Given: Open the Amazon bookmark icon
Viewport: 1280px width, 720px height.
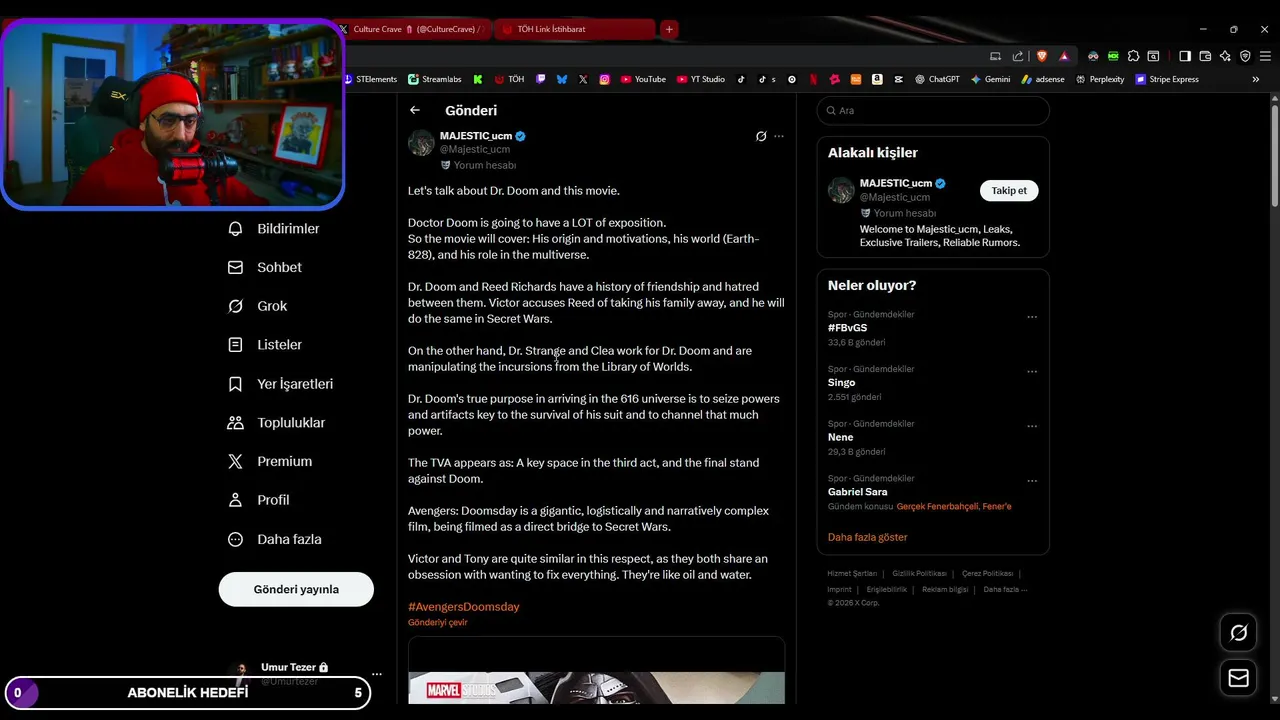Looking at the screenshot, I should coord(877,79).
